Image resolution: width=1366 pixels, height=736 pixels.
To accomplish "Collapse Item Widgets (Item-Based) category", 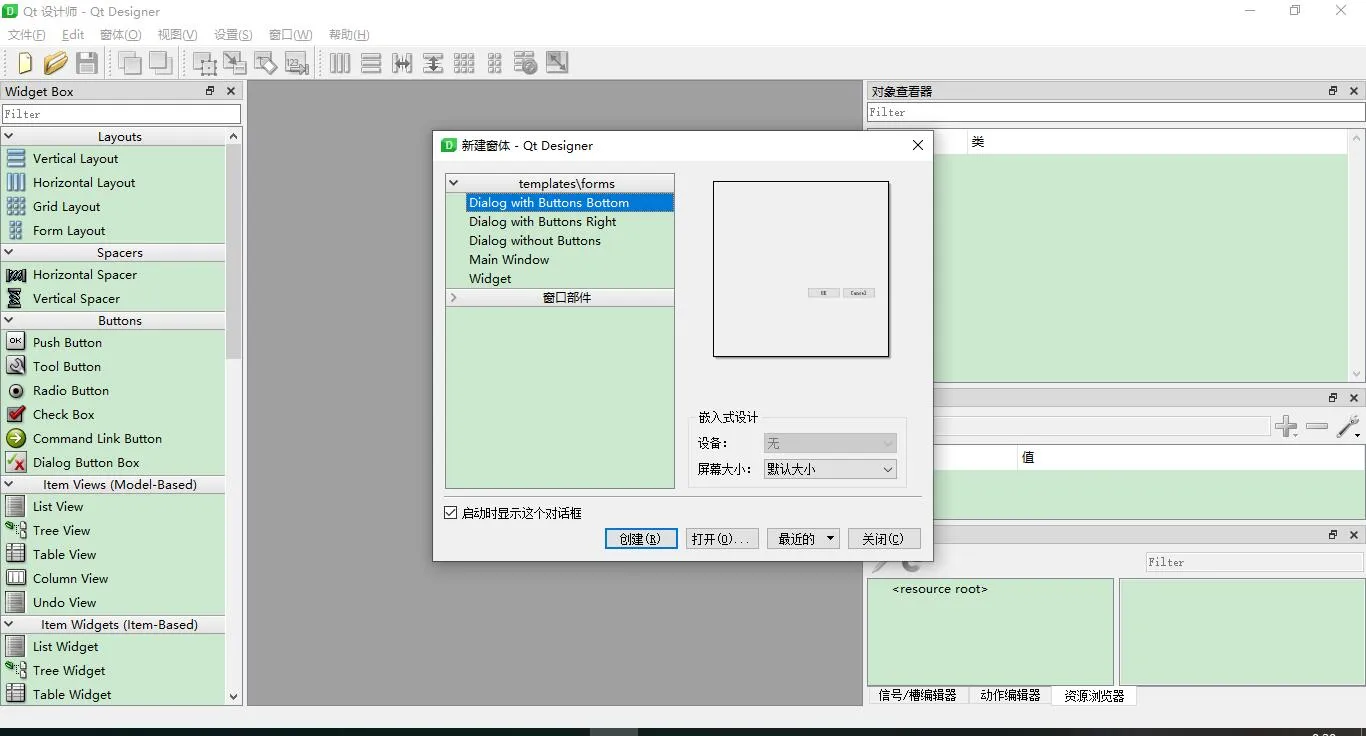I will pos(9,624).
